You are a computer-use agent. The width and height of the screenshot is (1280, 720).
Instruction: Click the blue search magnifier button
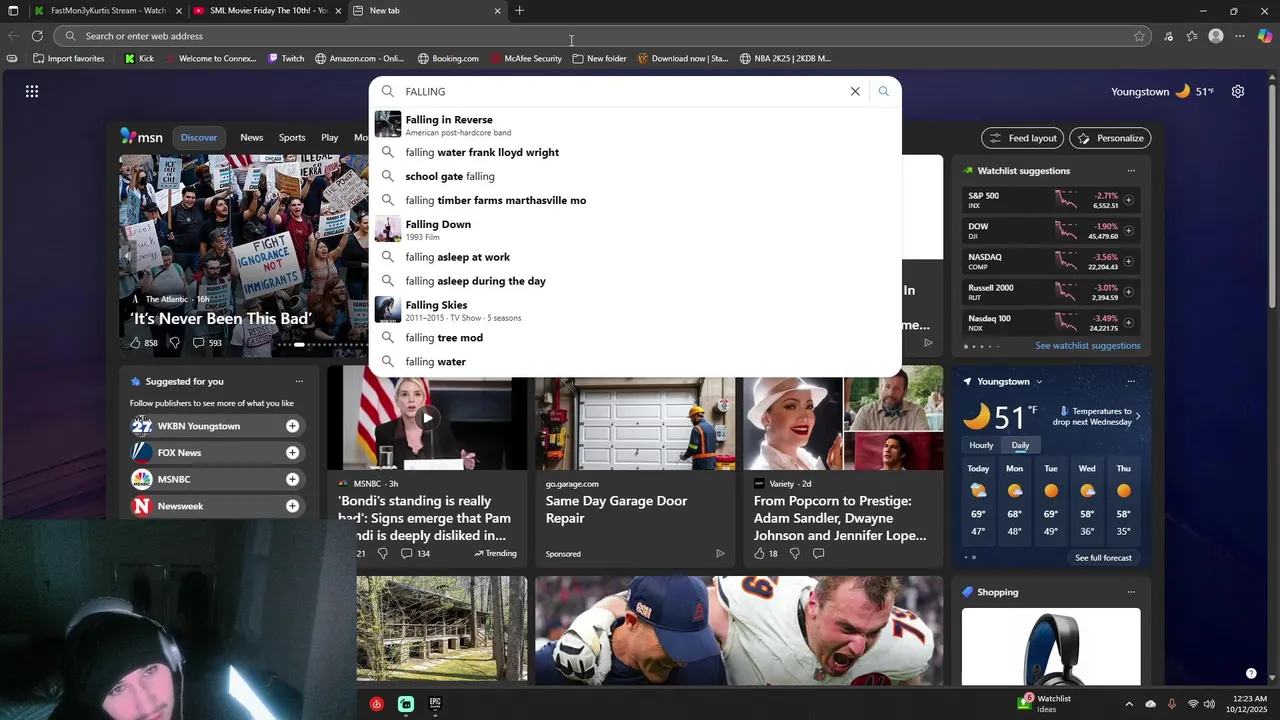883,91
